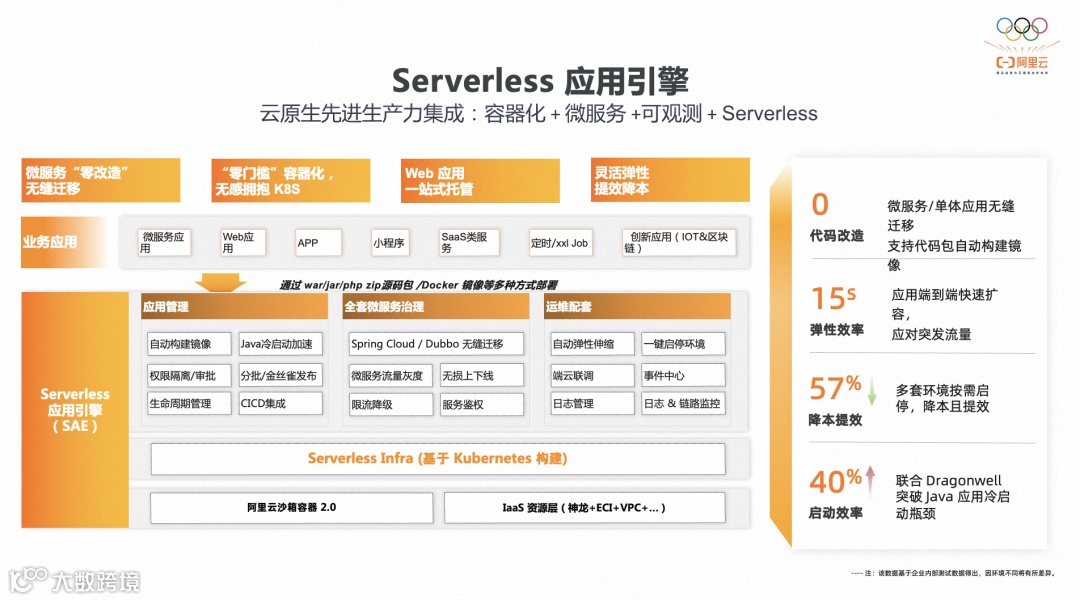
Task: Select the 日志管理 box
Action: [x=592, y=403]
